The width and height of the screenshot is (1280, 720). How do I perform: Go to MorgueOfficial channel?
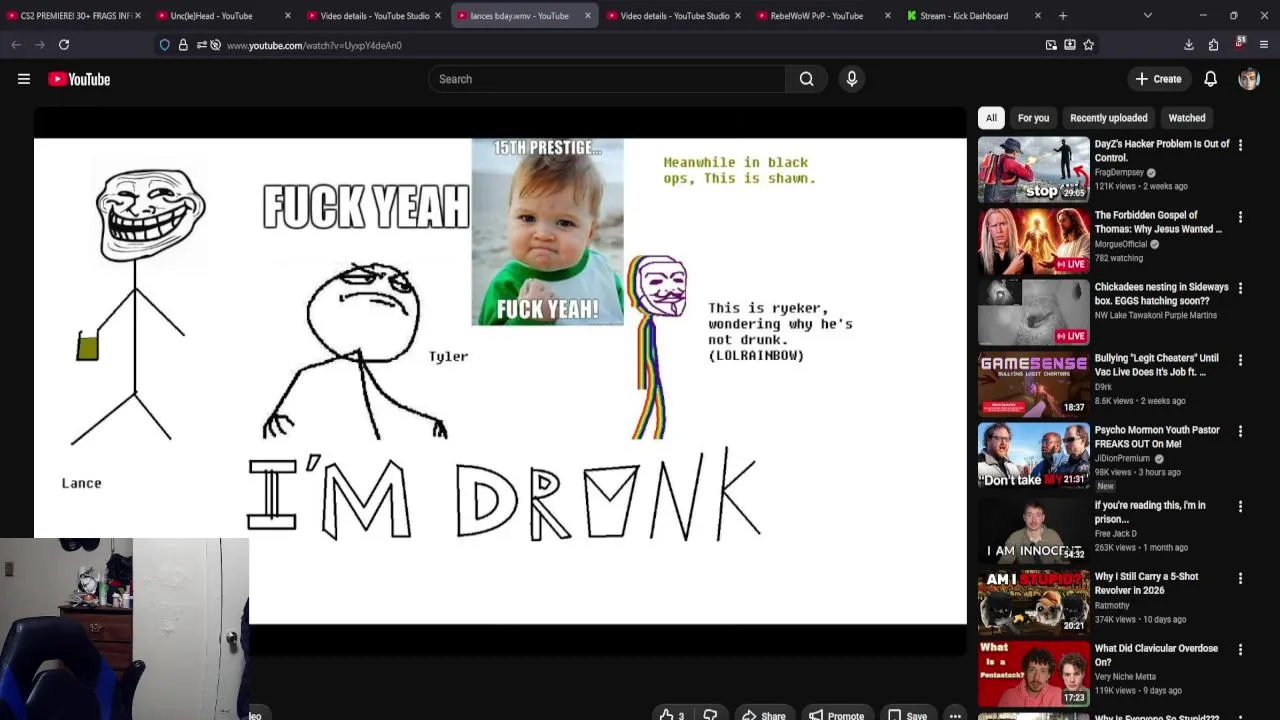click(x=1121, y=244)
